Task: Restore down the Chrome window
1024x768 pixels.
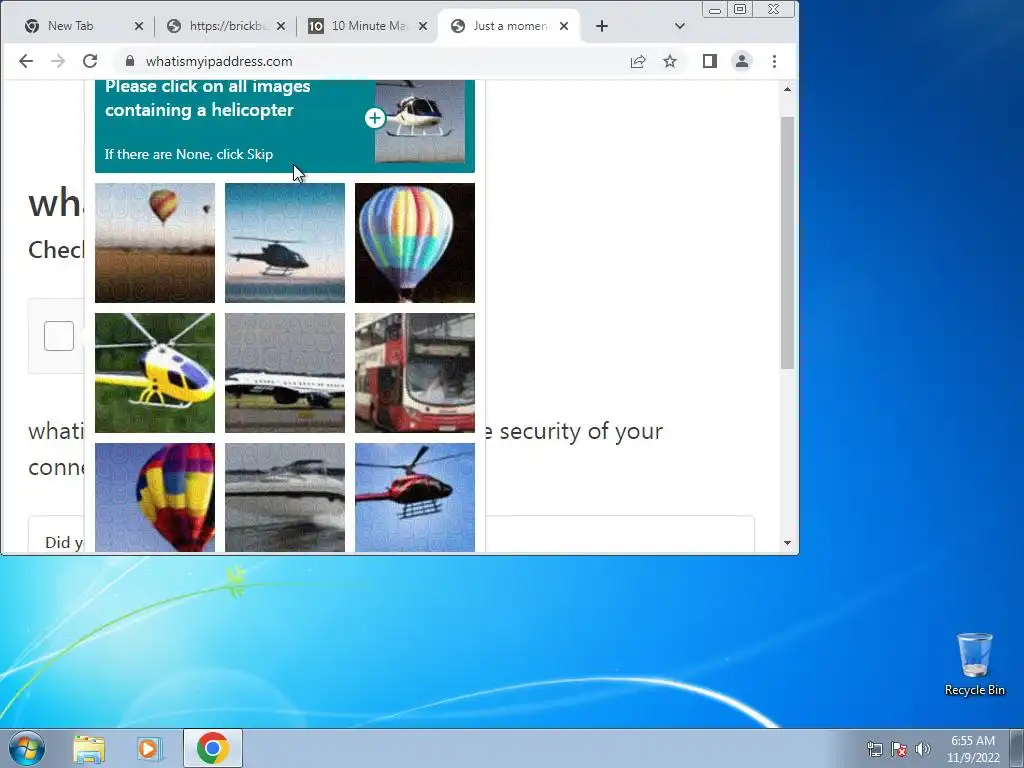Action: (740, 10)
